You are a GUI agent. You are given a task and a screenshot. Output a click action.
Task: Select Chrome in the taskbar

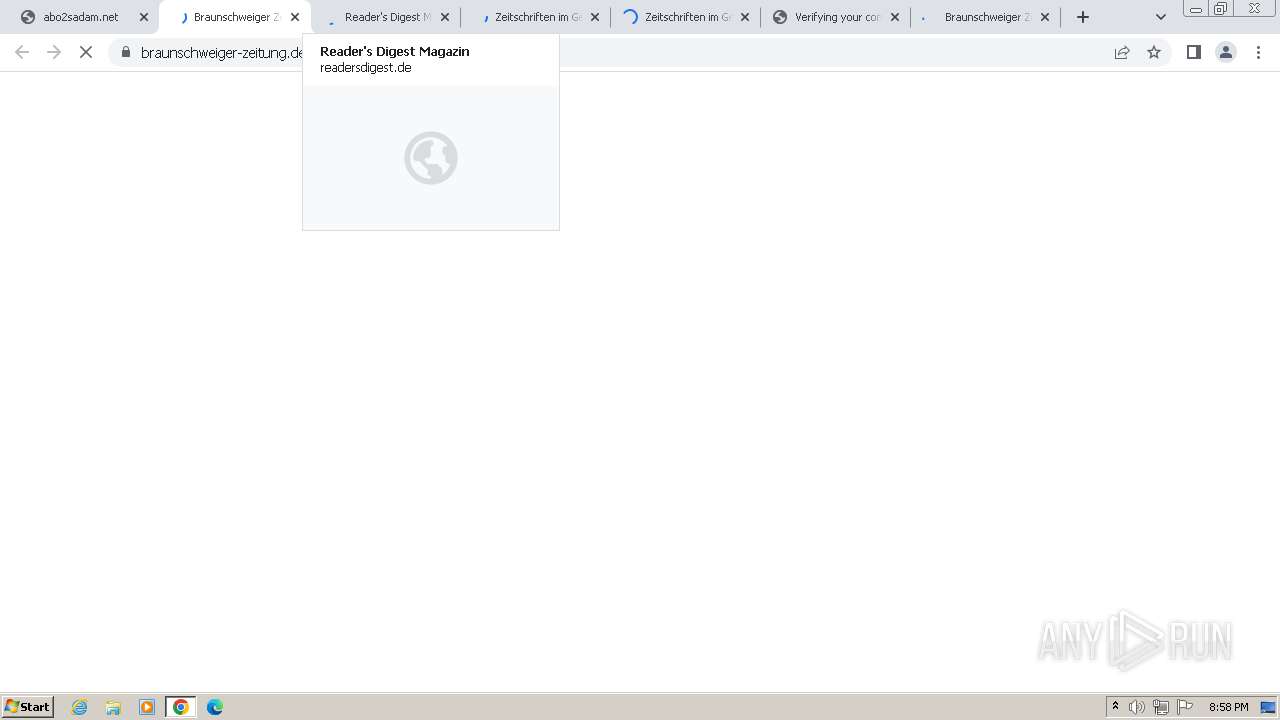point(181,707)
